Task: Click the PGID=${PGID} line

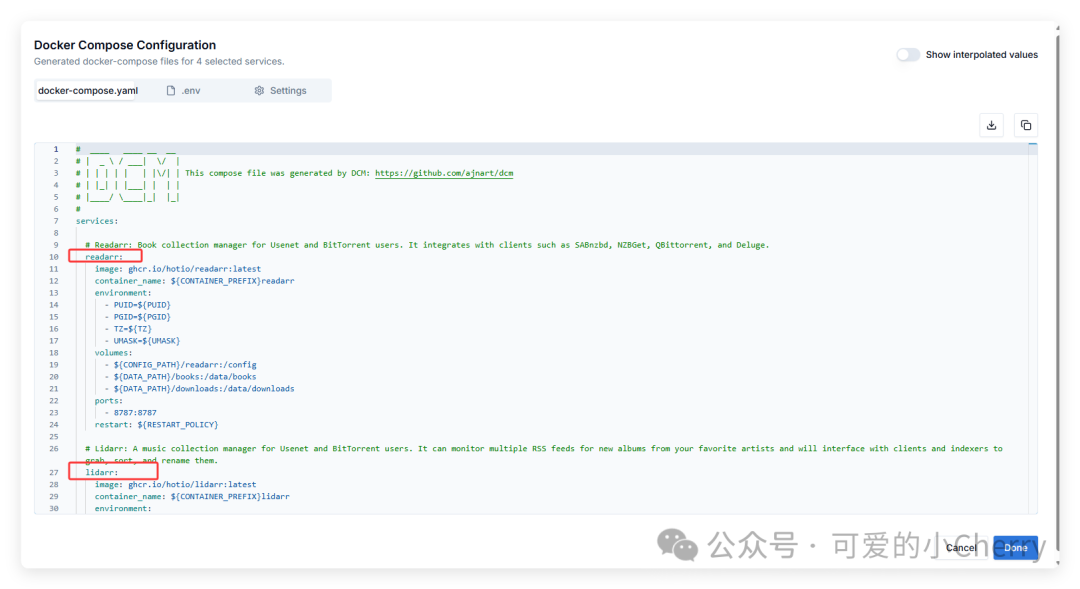Action: click(137, 317)
